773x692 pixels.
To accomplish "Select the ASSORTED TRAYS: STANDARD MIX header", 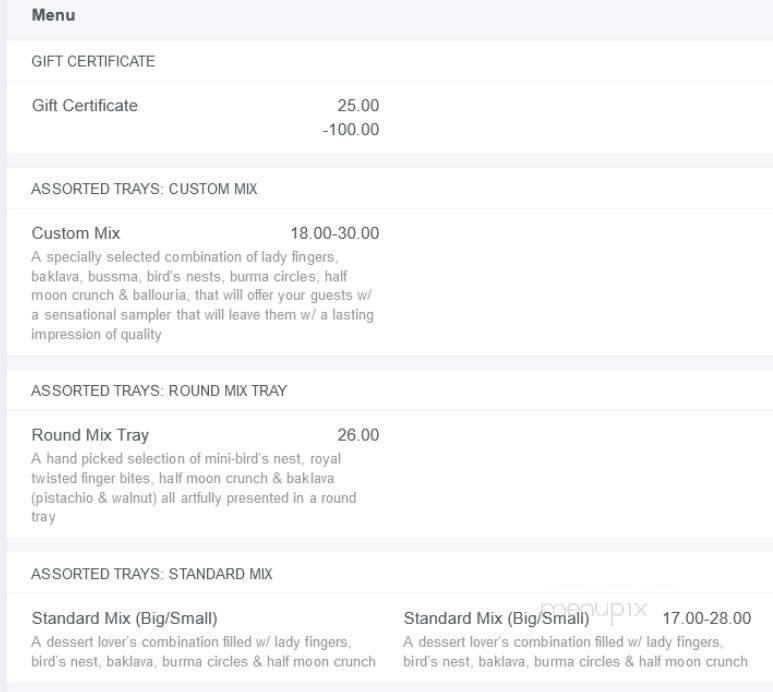I will [152, 575].
